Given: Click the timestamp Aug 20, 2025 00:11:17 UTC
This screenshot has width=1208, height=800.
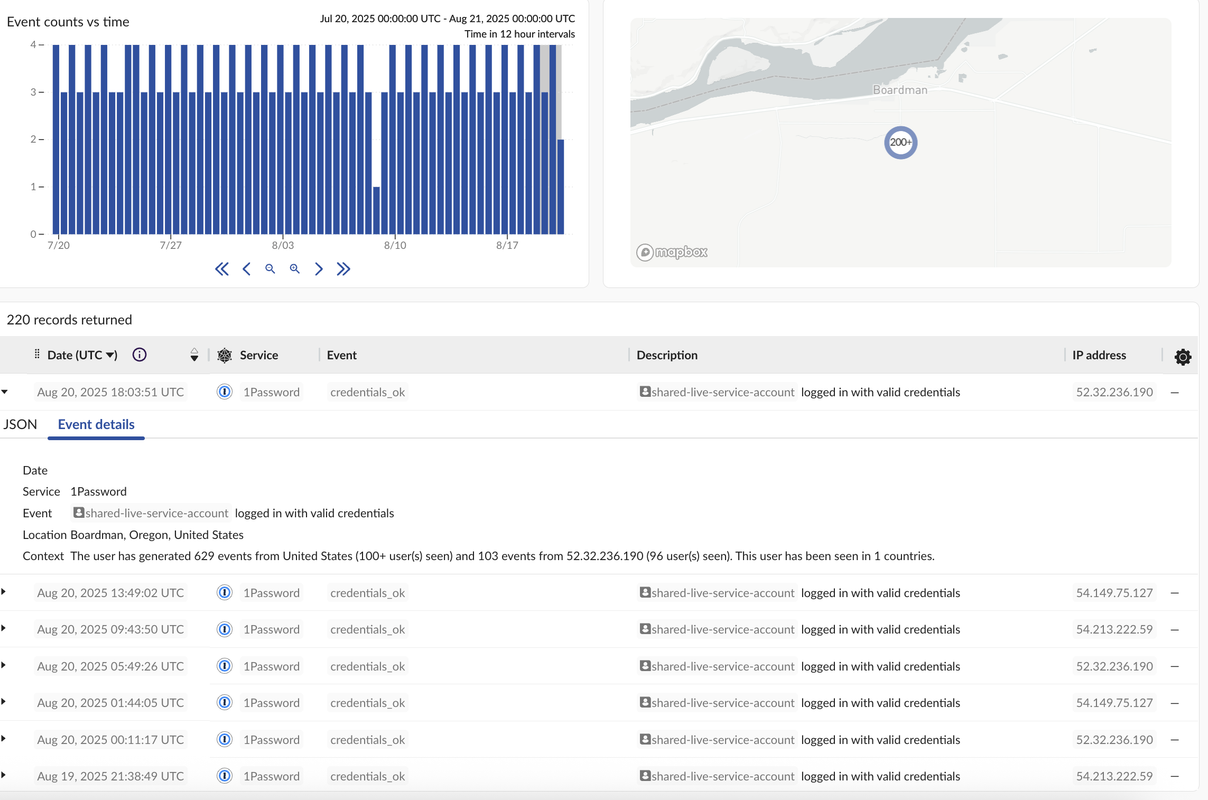Looking at the screenshot, I should coord(110,740).
